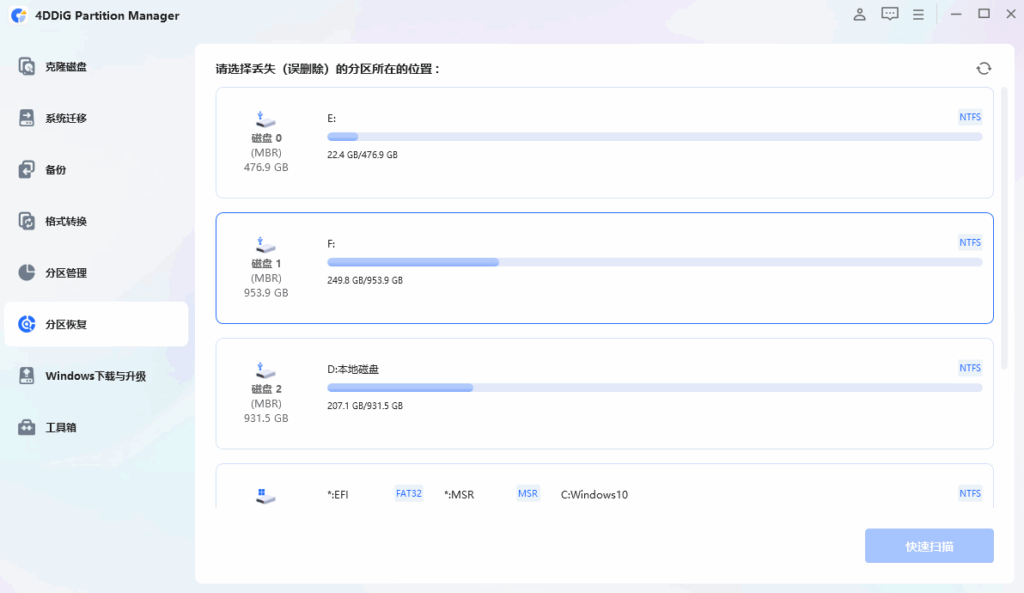Click the MSR tag badge
The image size is (1024, 593).
pyautogui.click(x=528, y=493)
